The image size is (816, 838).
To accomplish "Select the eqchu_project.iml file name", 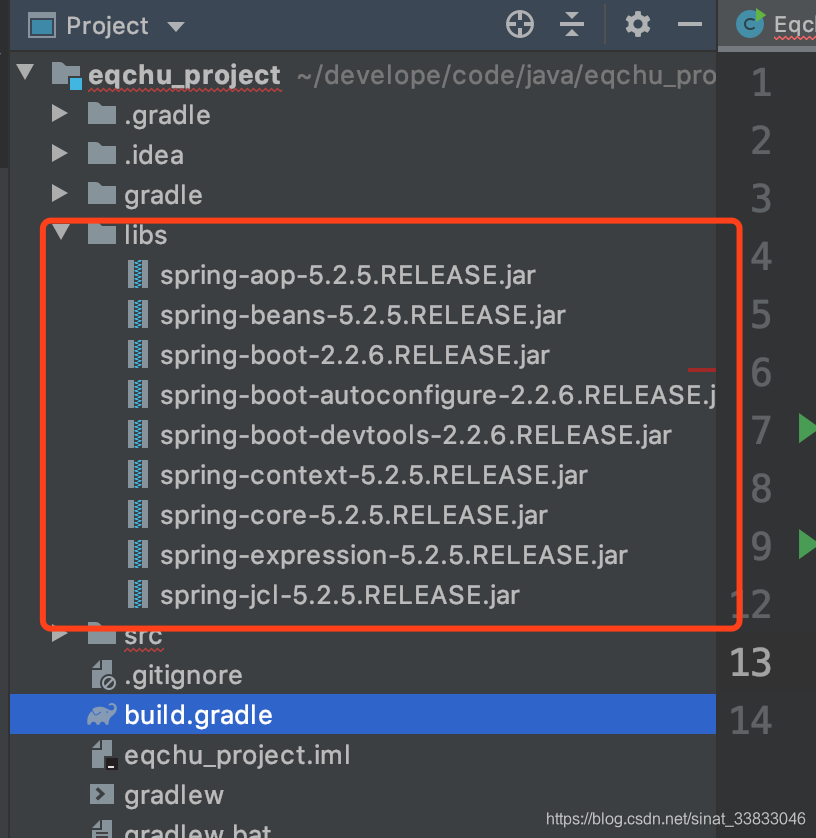I will (x=237, y=756).
